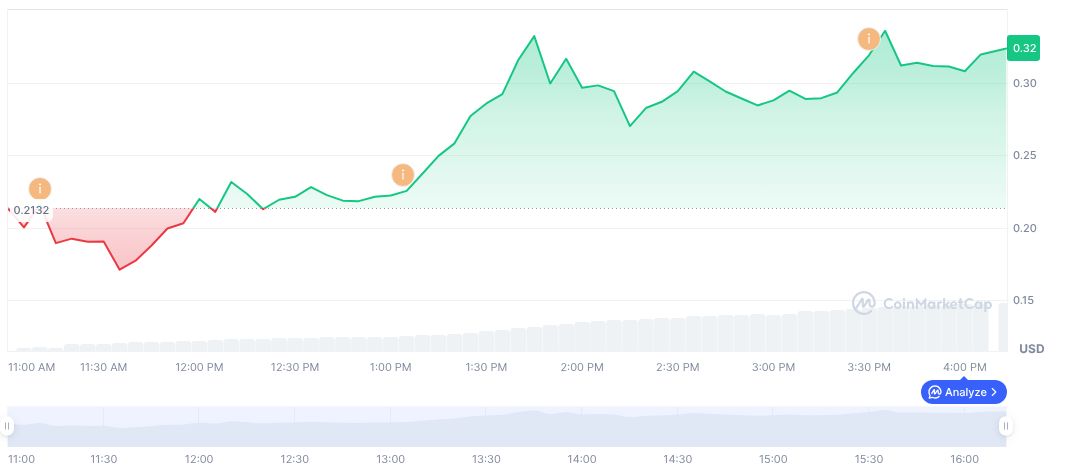
Task: Click the left handle of the range navigator
Action: (x=8, y=427)
